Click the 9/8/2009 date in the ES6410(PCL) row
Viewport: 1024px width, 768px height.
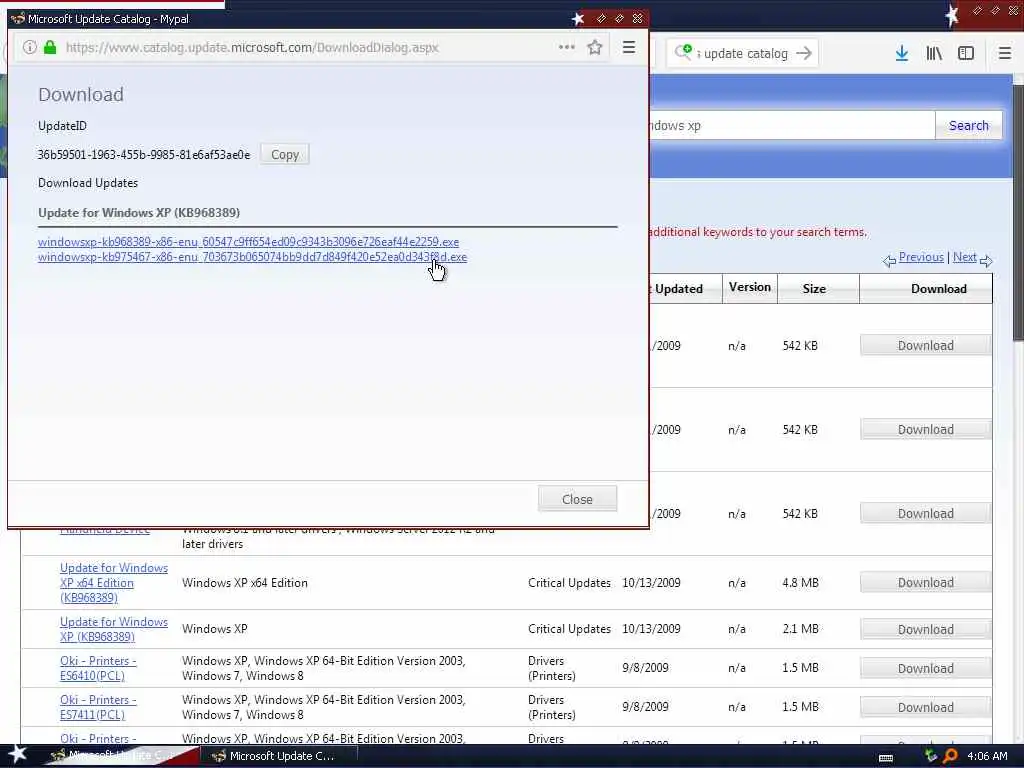click(645, 668)
